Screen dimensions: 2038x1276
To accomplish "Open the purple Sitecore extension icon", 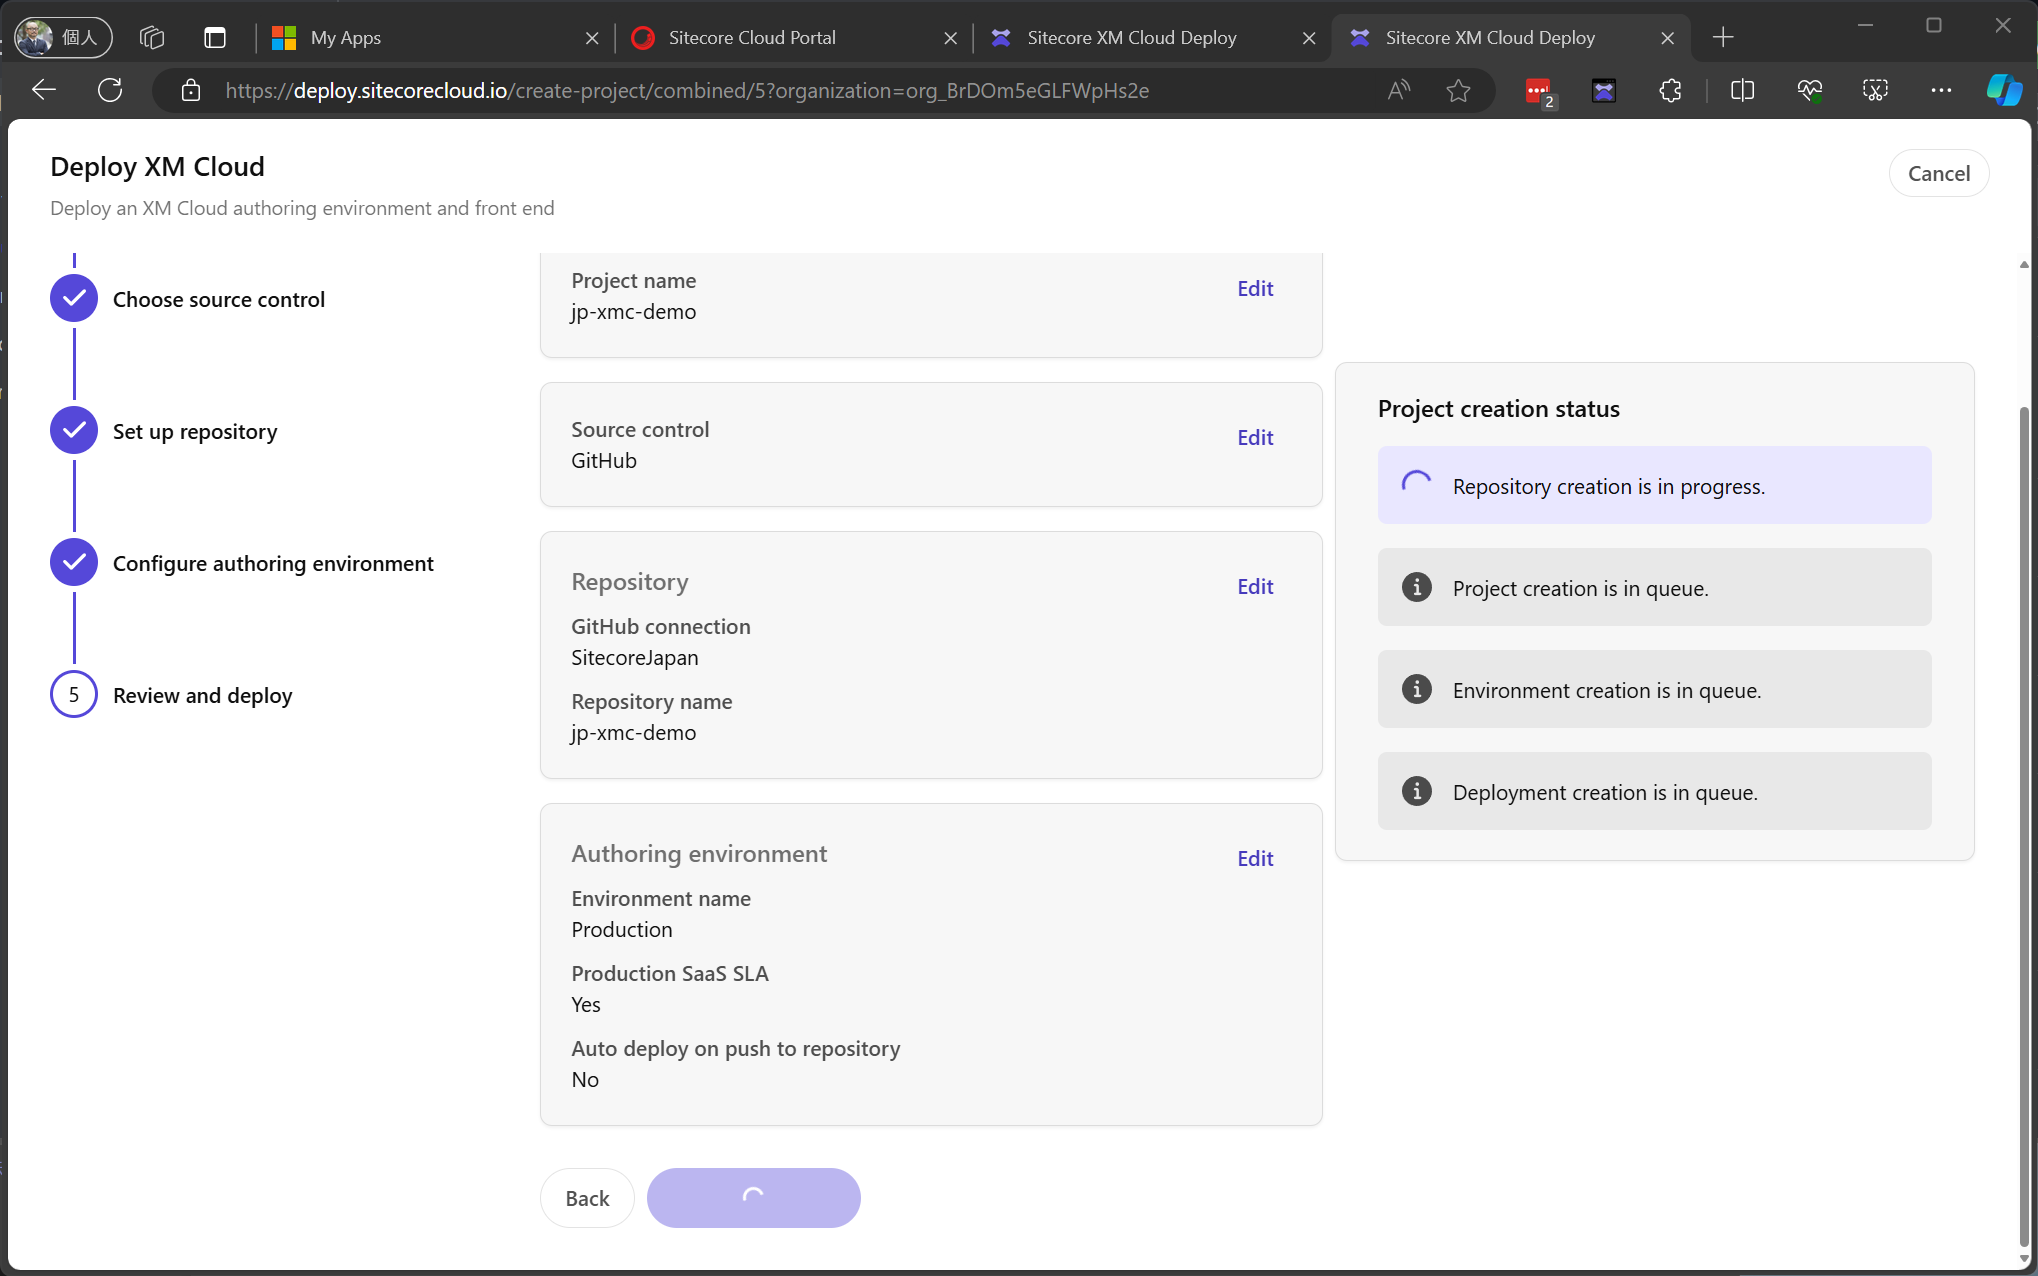I will (1604, 91).
